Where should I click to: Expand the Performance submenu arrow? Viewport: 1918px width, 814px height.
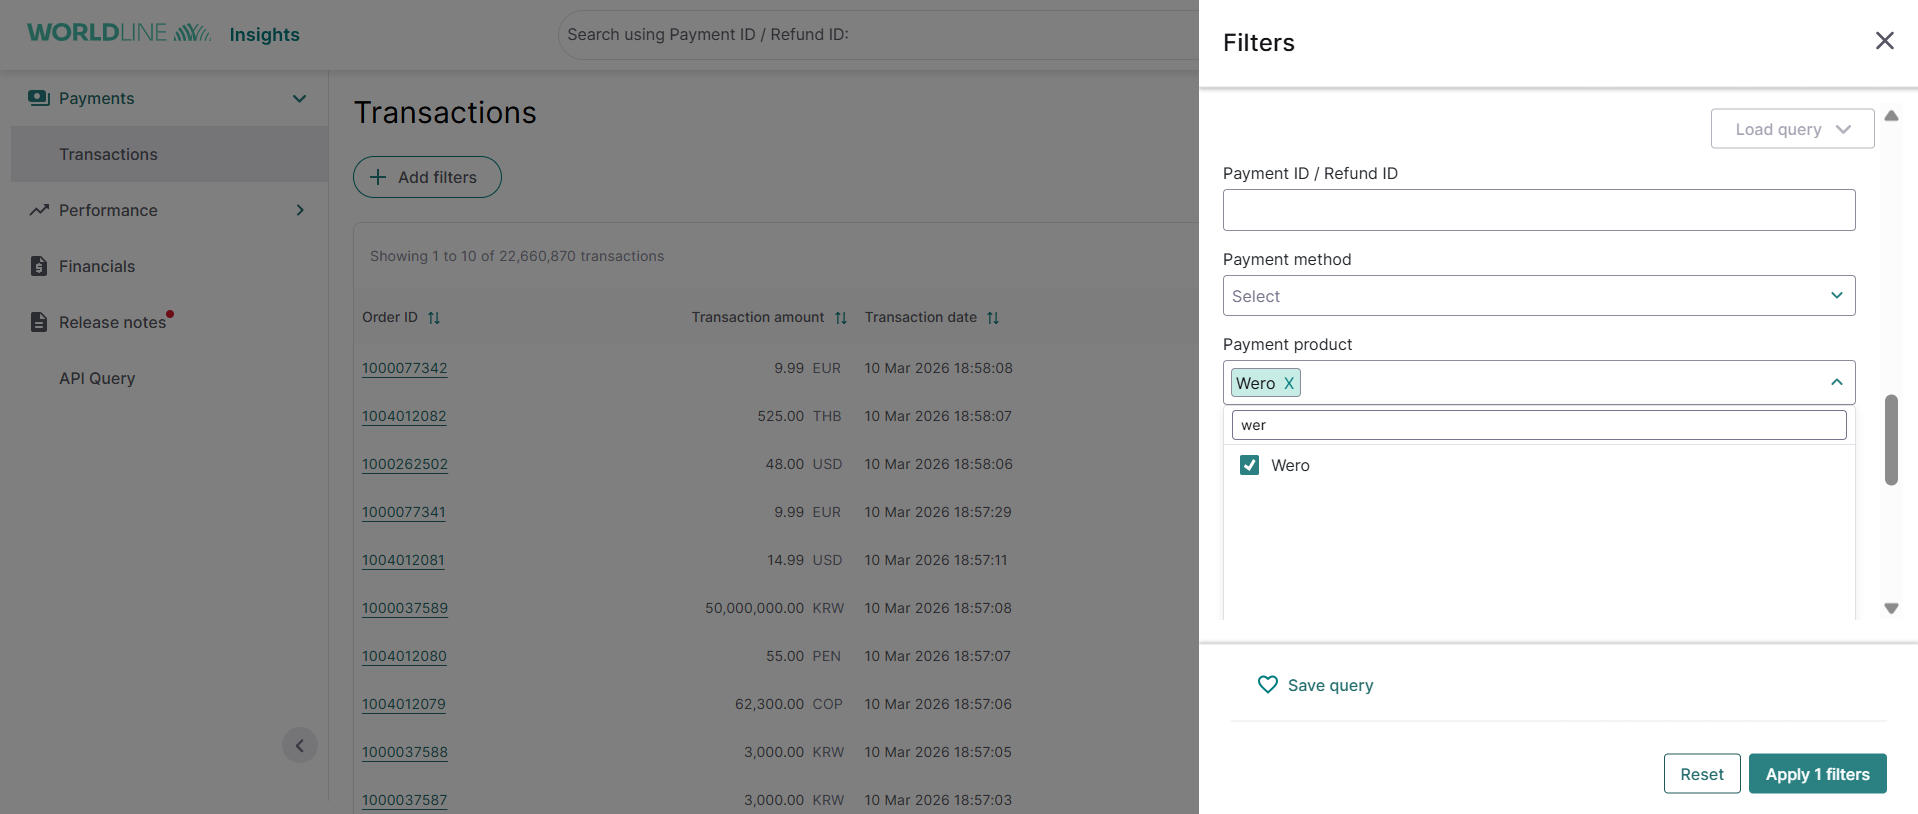tap(300, 210)
